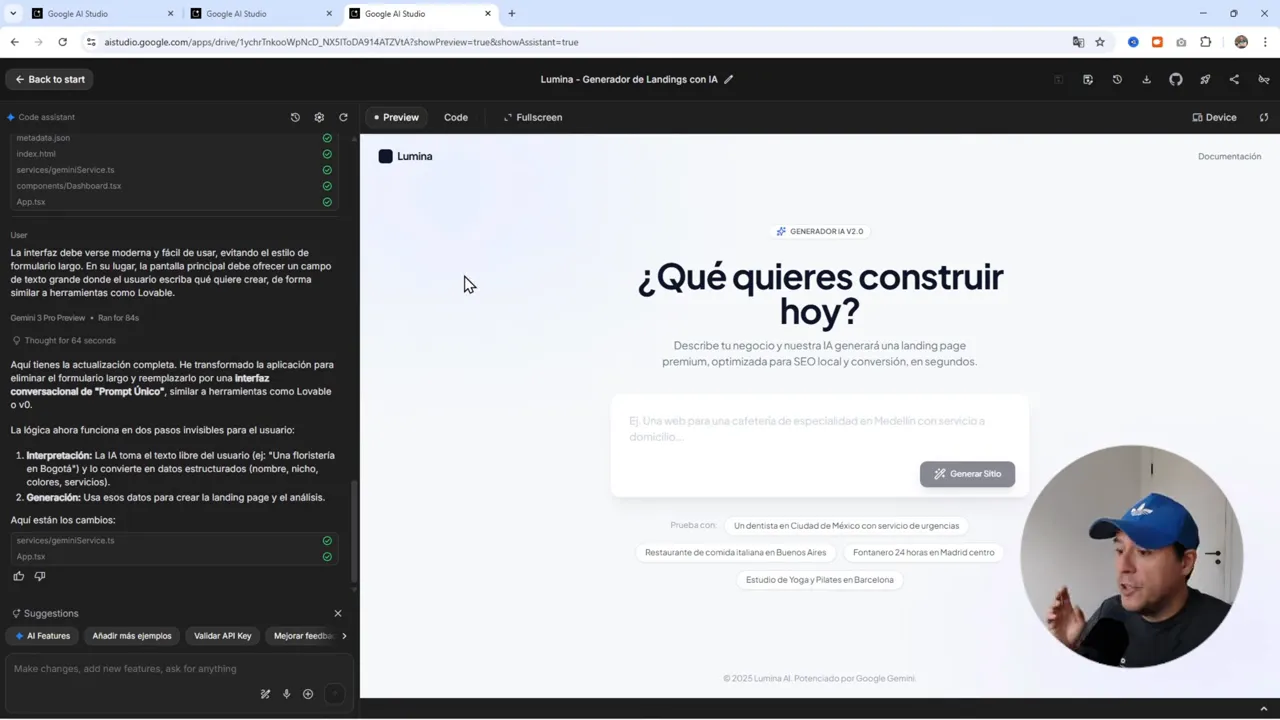Viewport: 1280px width, 720px height.
Task: Open the Documentación link in Lumina preview
Action: 1229,156
